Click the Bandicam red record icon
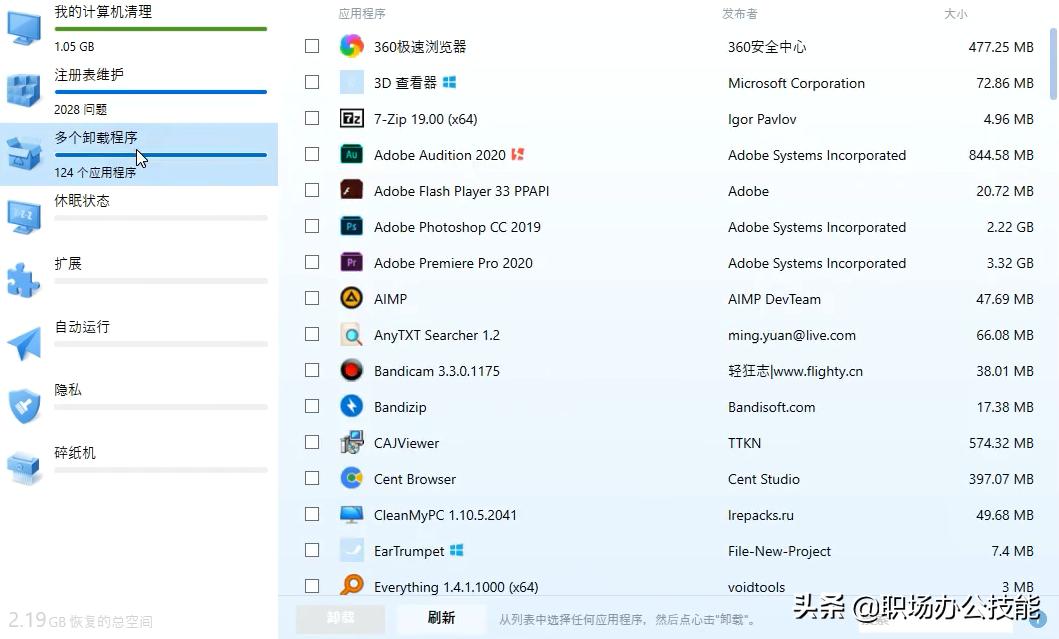The width and height of the screenshot is (1059, 639). [351, 370]
